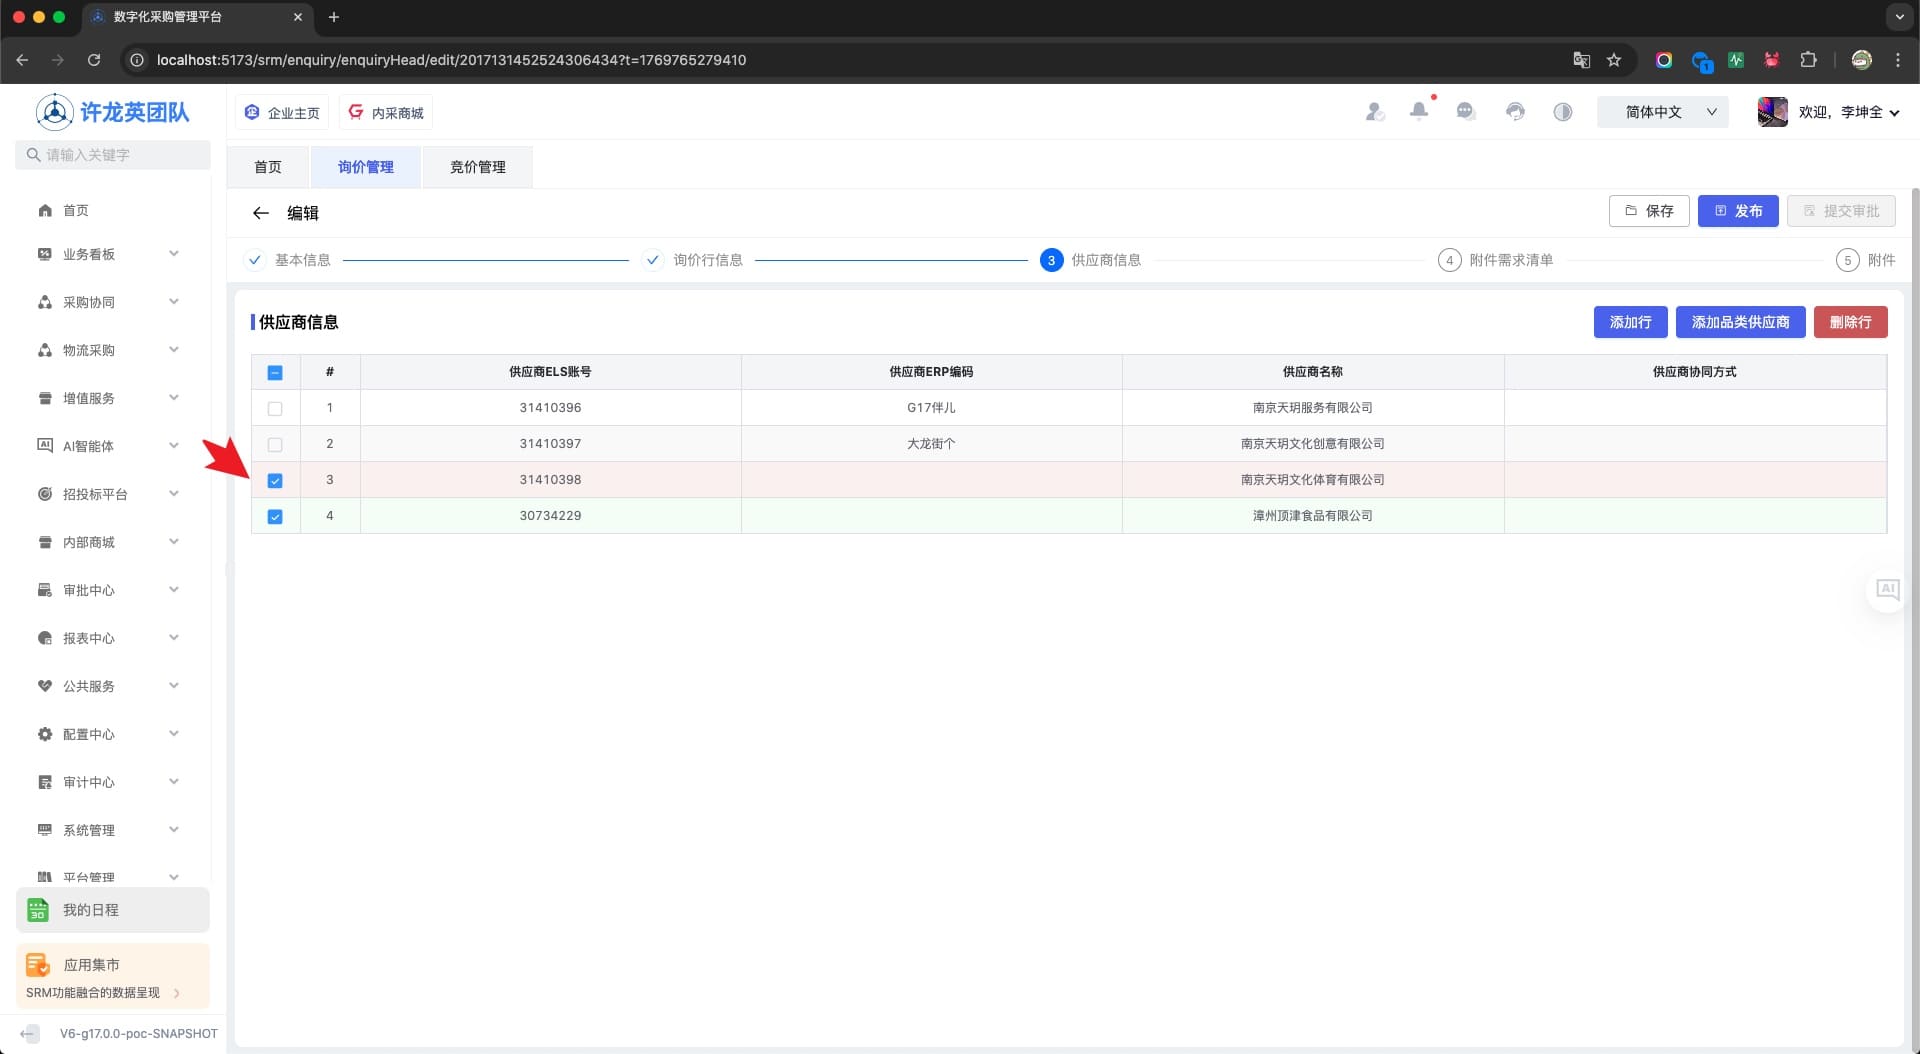This screenshot has width=1920, height=1054.
Task: Switch to the 首页 tab
Action: [267, 167]
